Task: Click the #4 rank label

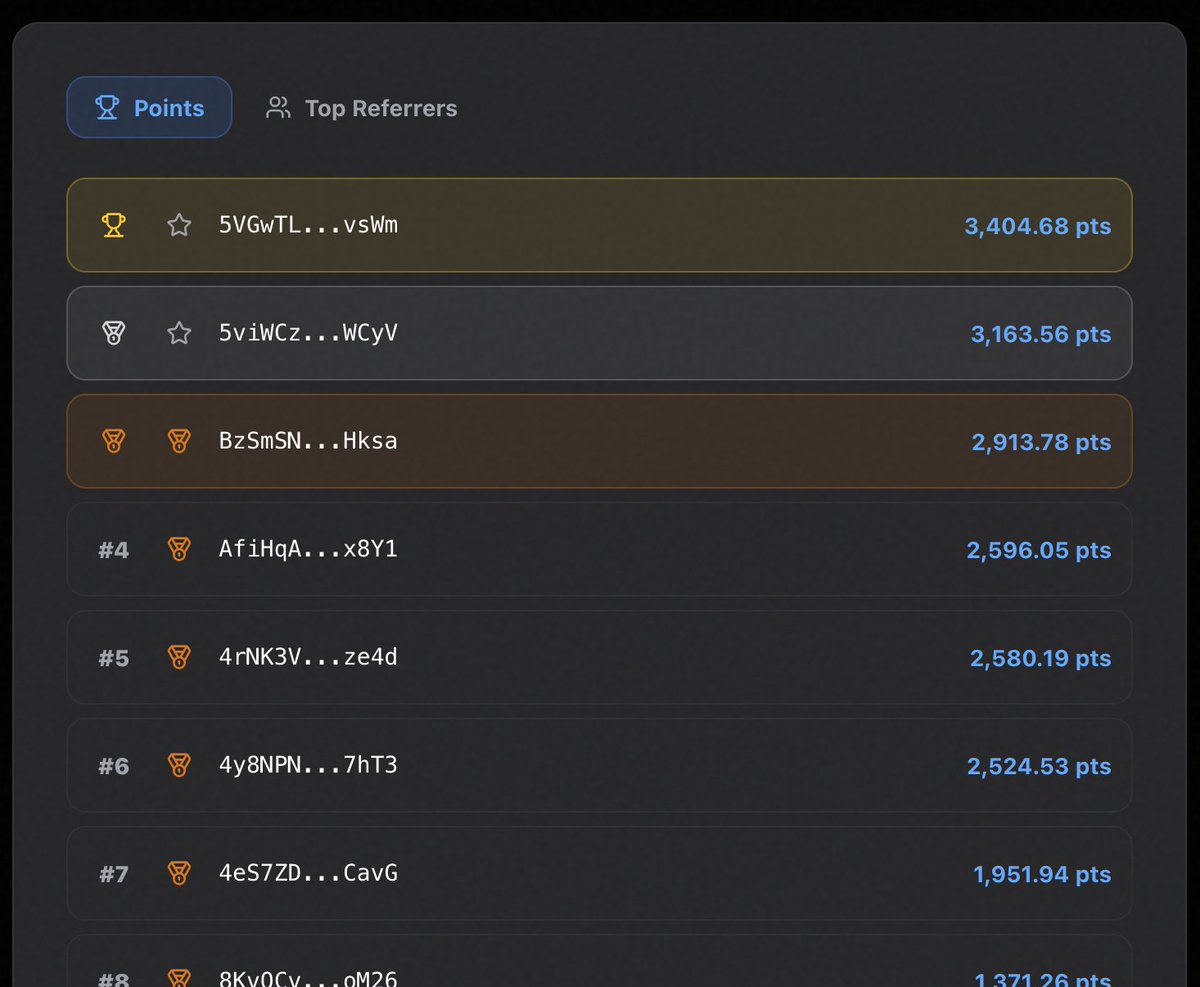Action: [114, 550]
